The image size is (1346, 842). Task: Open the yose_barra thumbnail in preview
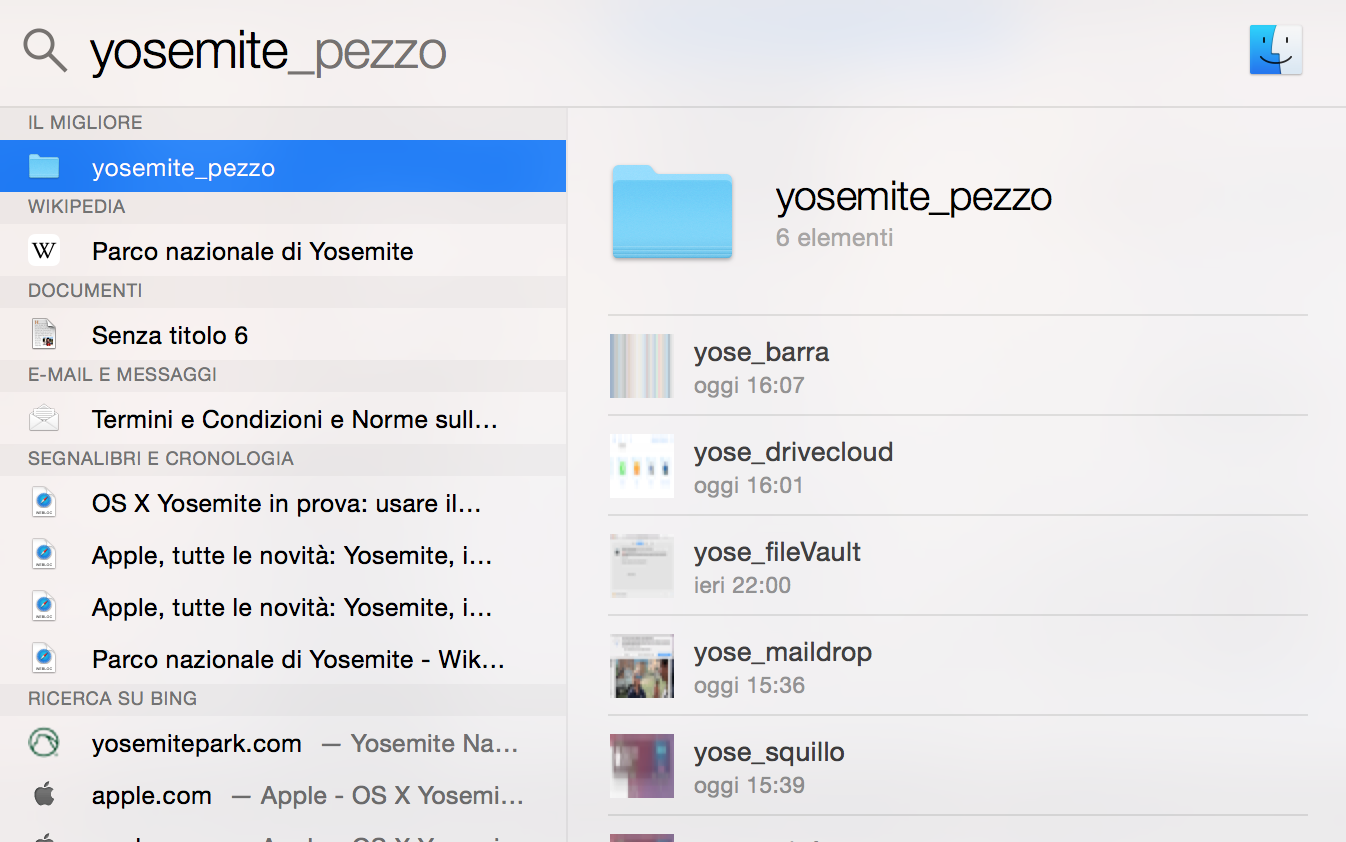[x=641, y=366]
